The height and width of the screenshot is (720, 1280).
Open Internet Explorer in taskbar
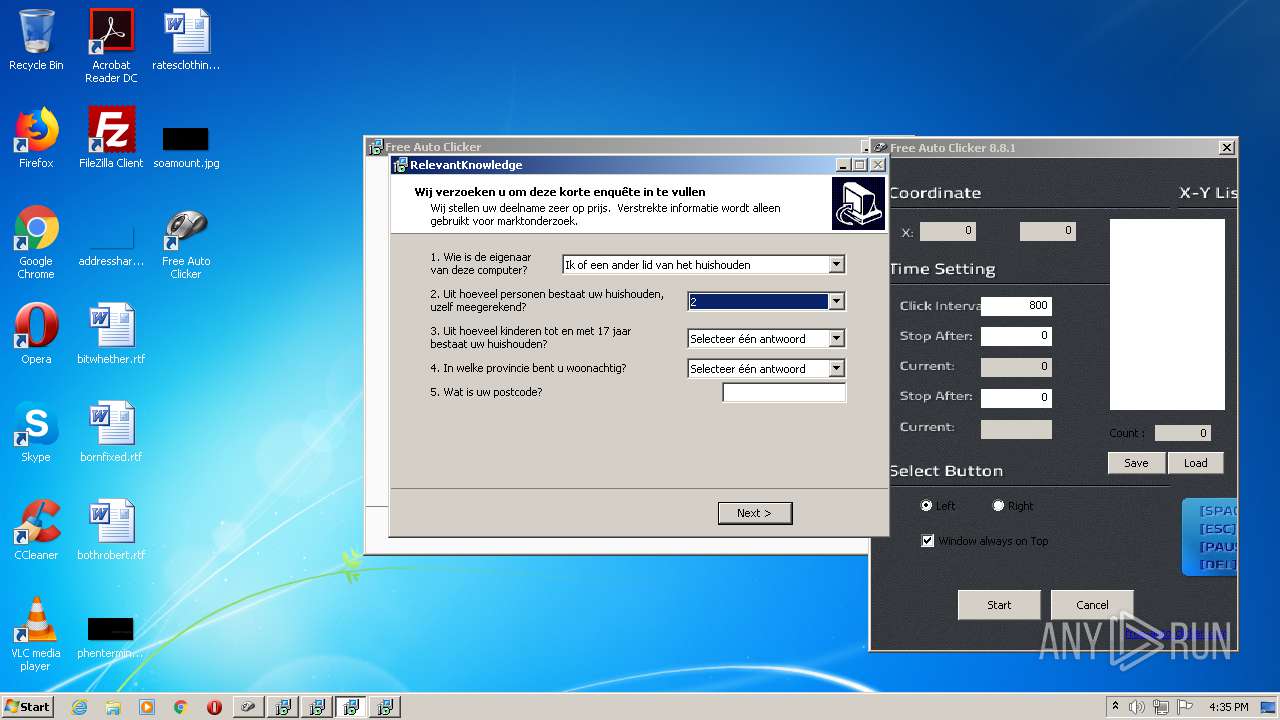pyautogui.click(x=79, y=707)
